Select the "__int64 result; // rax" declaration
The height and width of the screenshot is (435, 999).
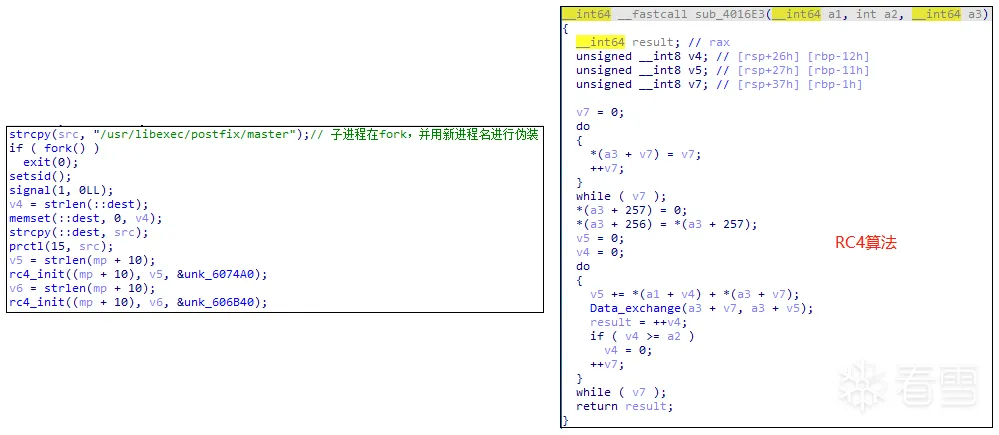pyautogui.click(x=652, y=42)
